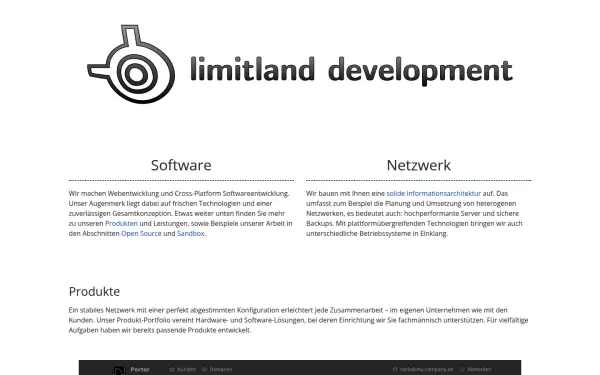The image size is (600, 375).
Task: Click the paragraph starting 'Wir machen Webentwicklung'
Action: [x=181, y=214]
